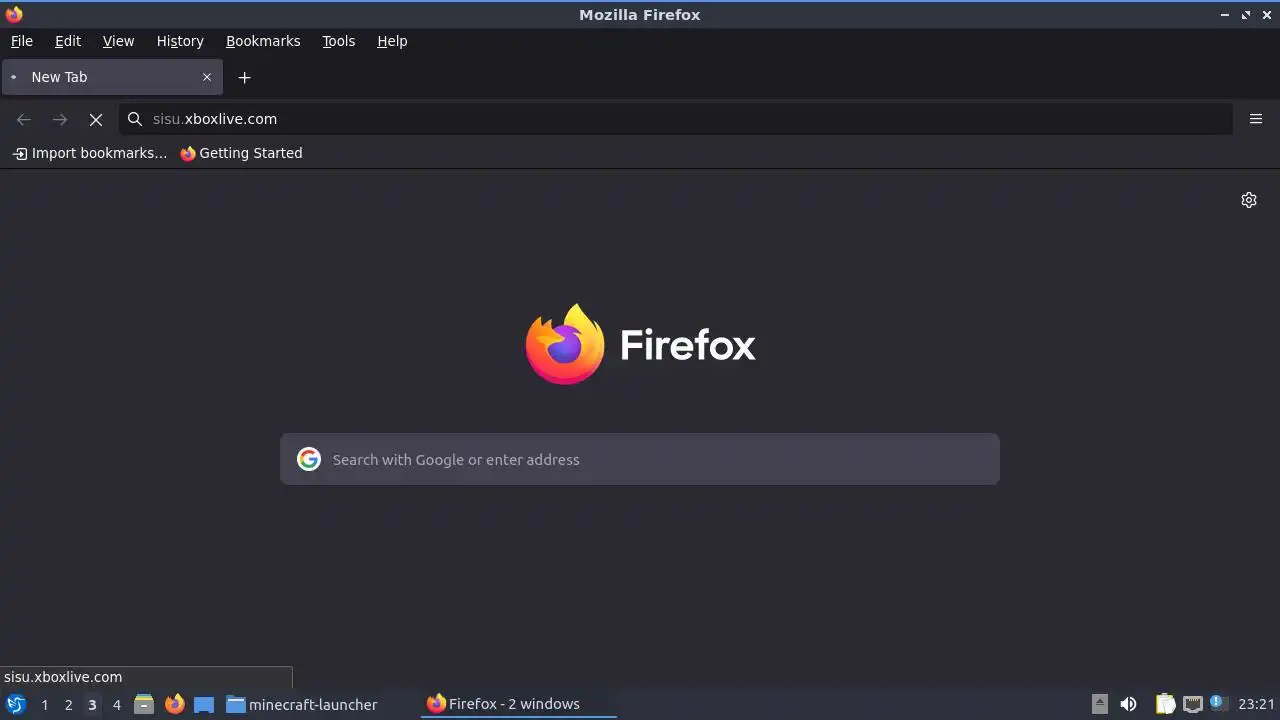Open the File menu

click(x=21, y=41)
